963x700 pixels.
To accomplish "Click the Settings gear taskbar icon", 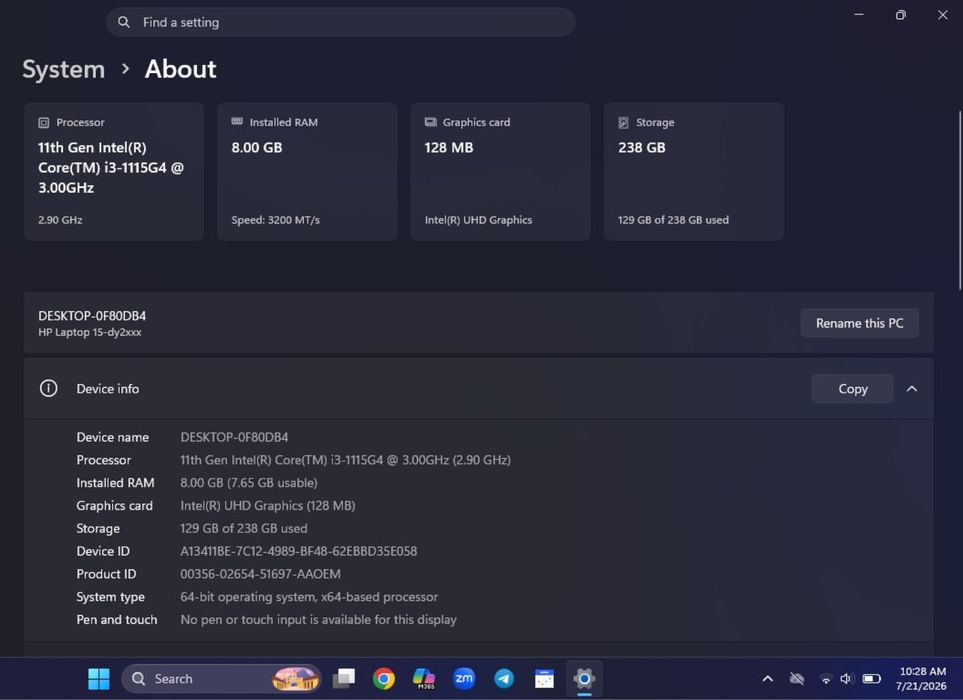I will tap(584, 679).
